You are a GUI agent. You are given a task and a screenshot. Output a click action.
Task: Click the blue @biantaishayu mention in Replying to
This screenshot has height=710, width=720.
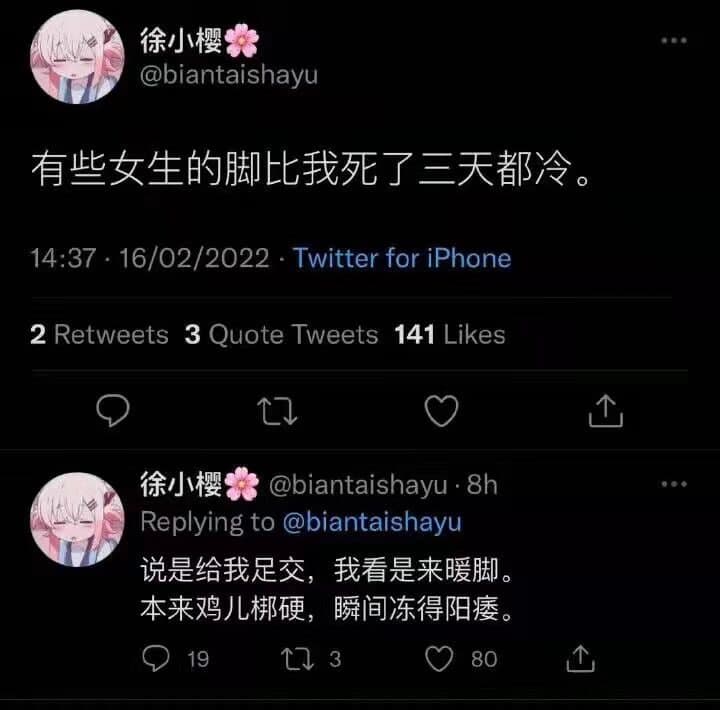pyautogui.click(x=372, y=522)
